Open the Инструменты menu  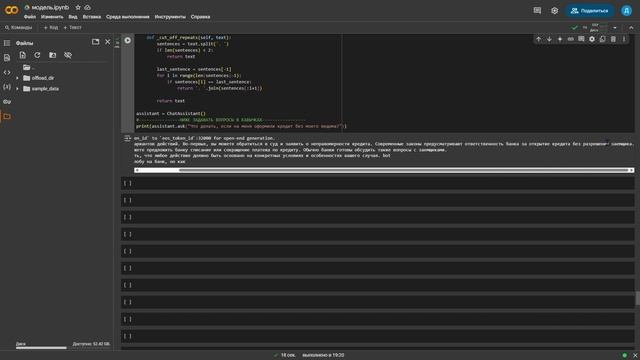pos(170,17)
